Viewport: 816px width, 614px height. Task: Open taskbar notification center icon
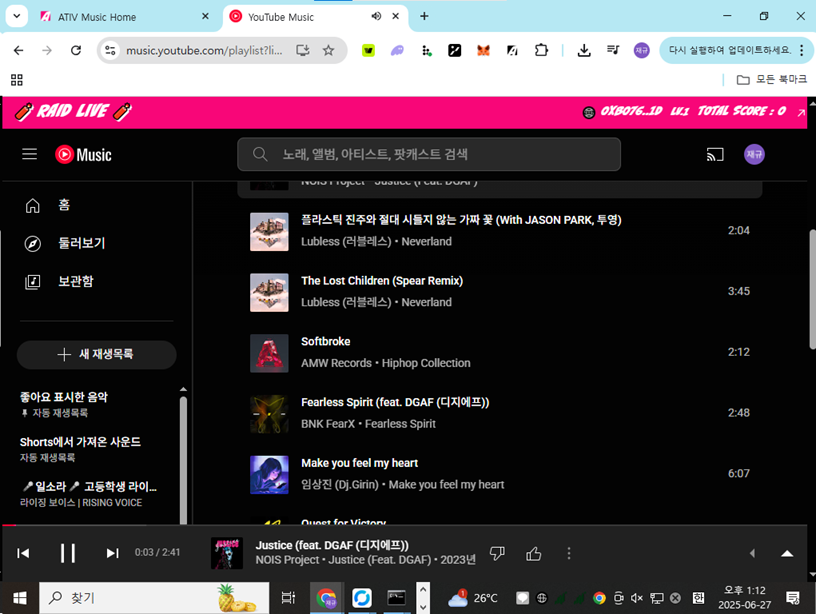click(793, 598)
